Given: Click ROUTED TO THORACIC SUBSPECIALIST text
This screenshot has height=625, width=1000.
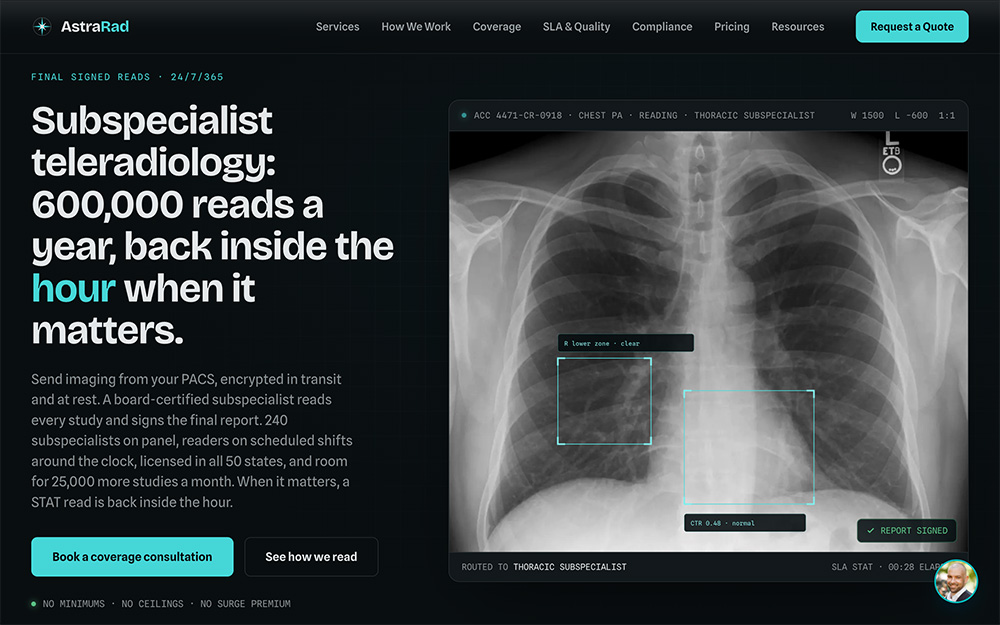Looking at the screenshot, I should (544, 567).
